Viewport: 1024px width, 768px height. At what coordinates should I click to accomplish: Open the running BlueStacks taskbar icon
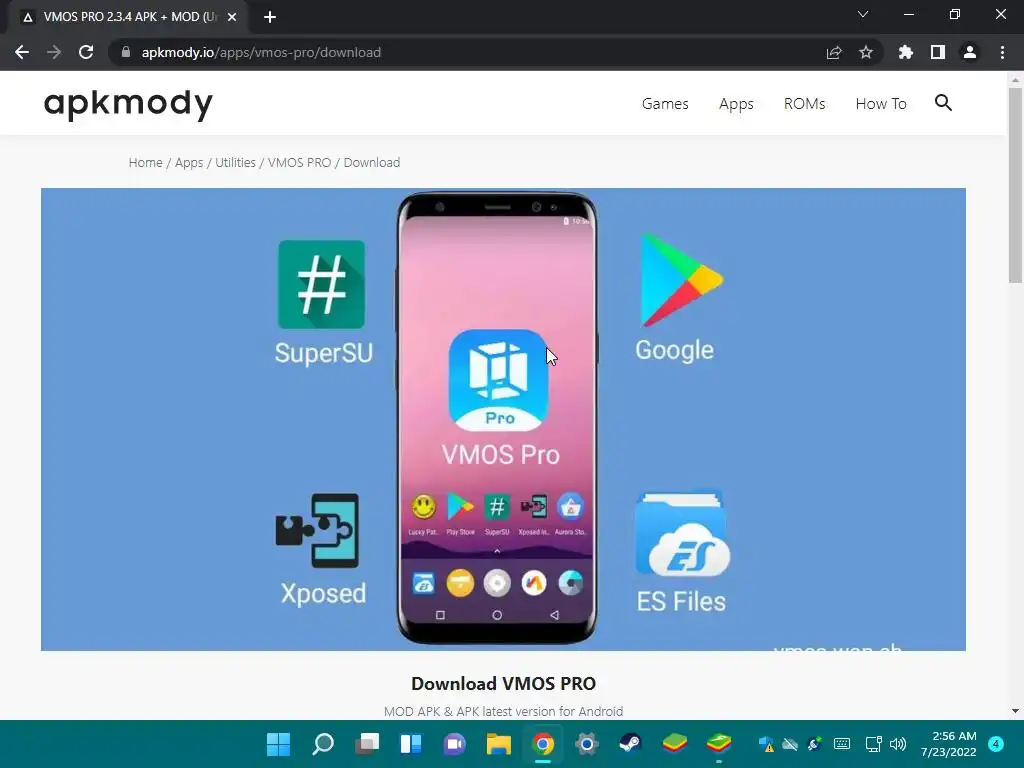coord(718,744)
